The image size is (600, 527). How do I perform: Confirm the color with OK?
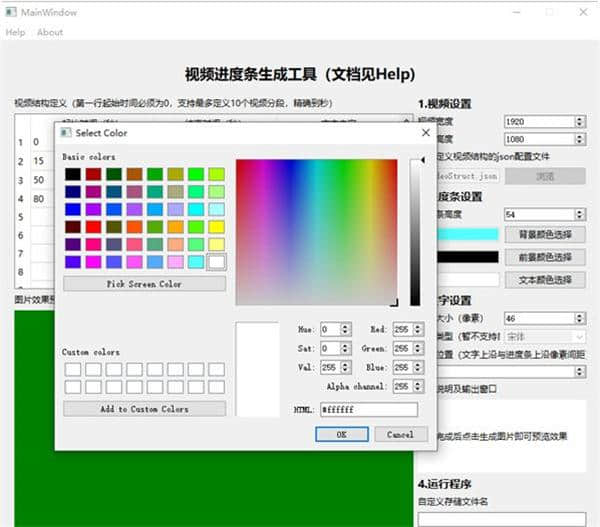coord(341,434)
